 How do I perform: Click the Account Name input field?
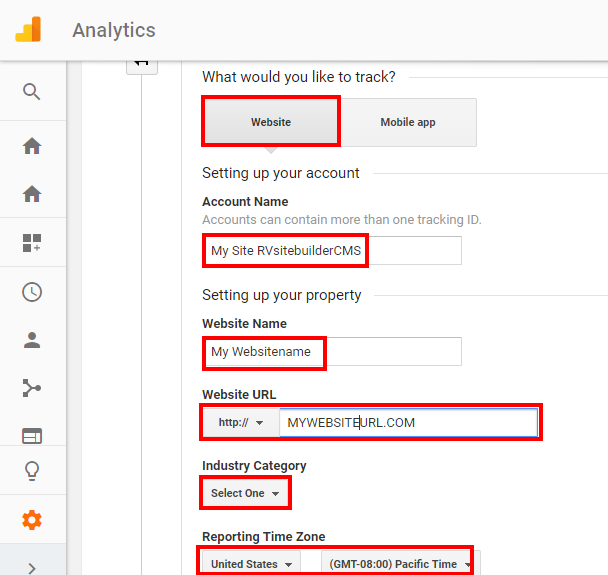pos(331,251)
